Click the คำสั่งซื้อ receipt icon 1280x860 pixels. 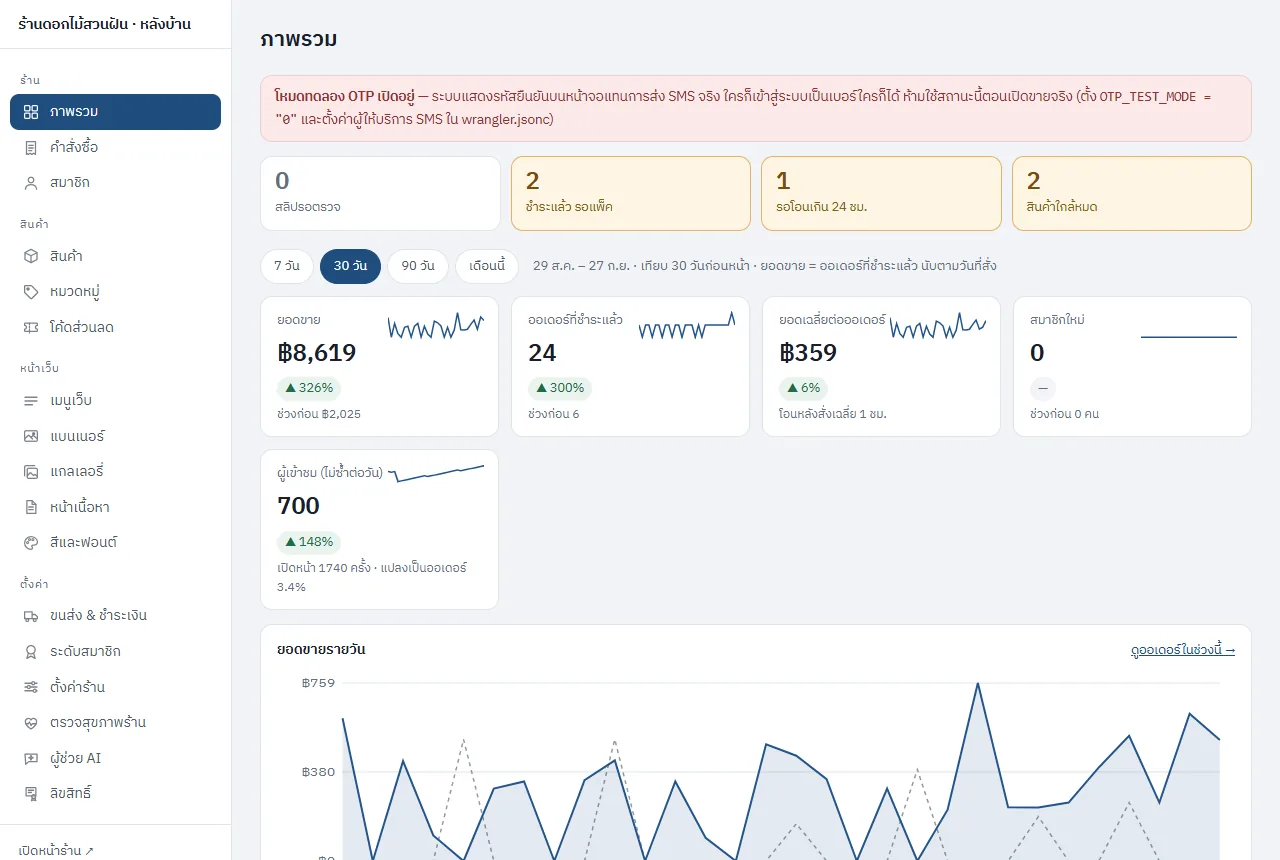tap(31, 148)
